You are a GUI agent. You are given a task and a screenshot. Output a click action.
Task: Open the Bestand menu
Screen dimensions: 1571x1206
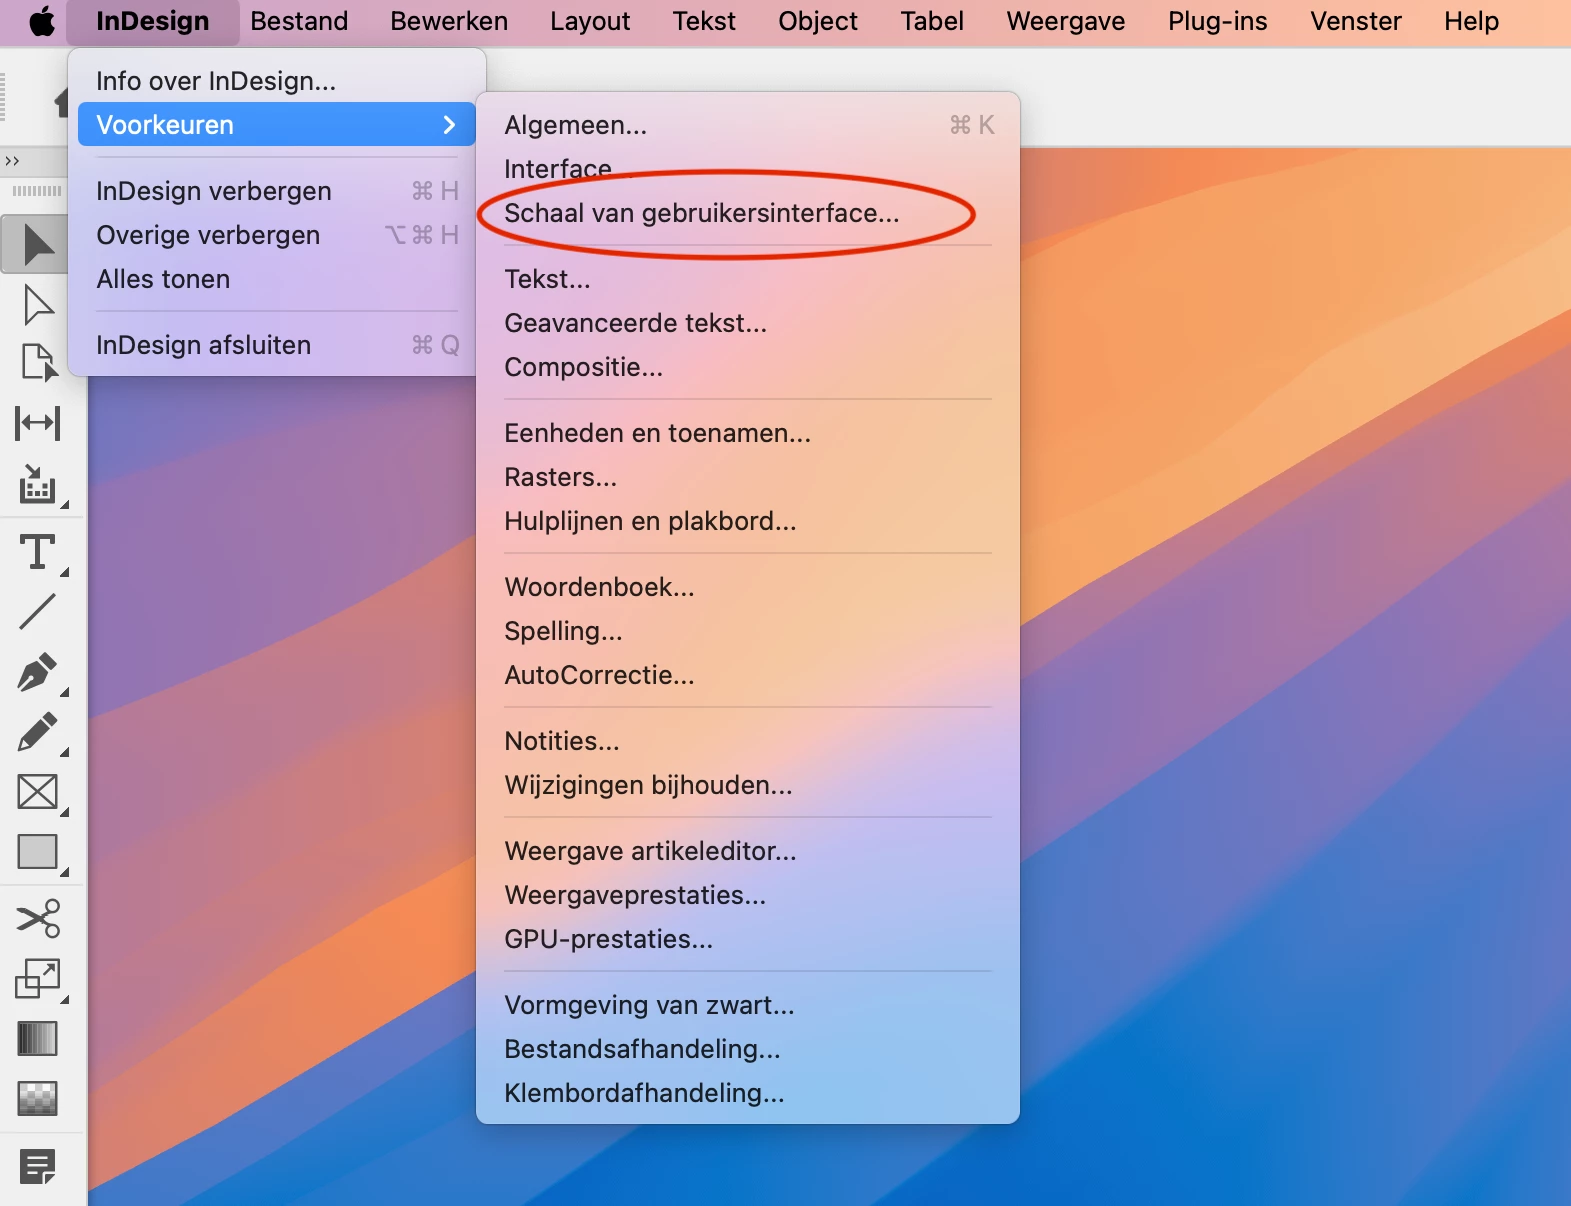[x=299, y=21]
